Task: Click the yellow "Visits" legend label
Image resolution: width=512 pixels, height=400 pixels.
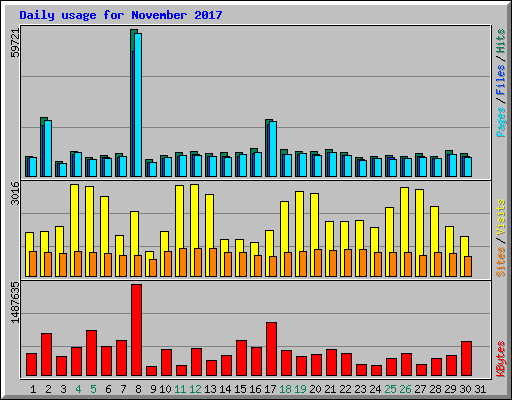Action: click(x=501, y=217)
